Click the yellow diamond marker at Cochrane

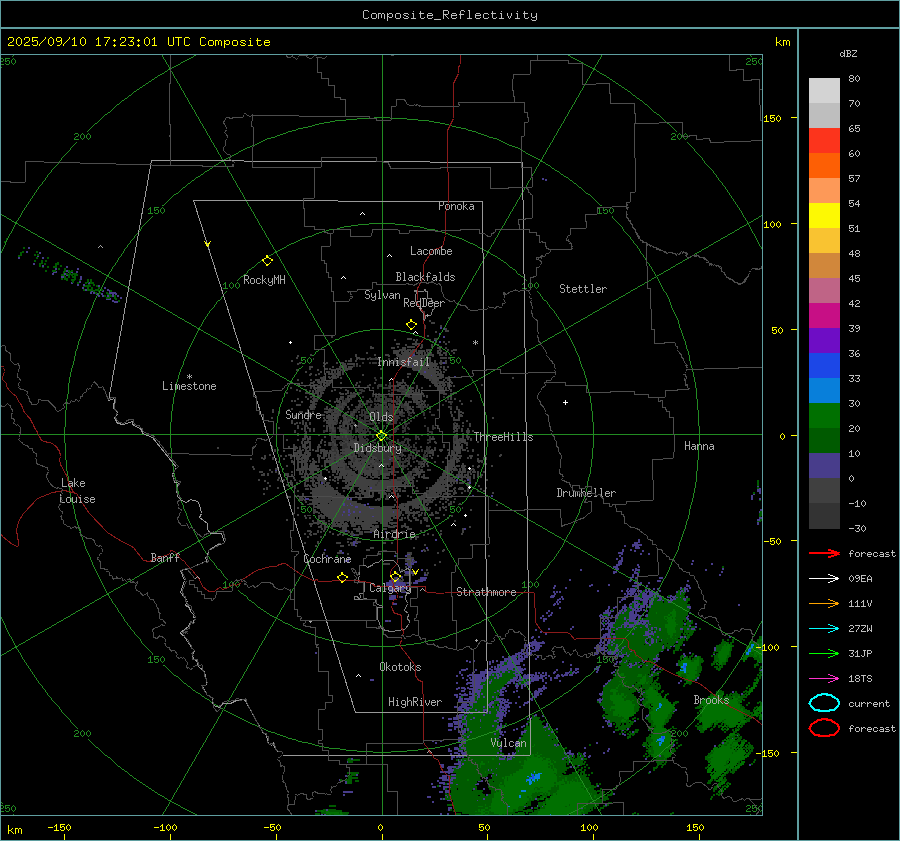[x=342, y=577]
